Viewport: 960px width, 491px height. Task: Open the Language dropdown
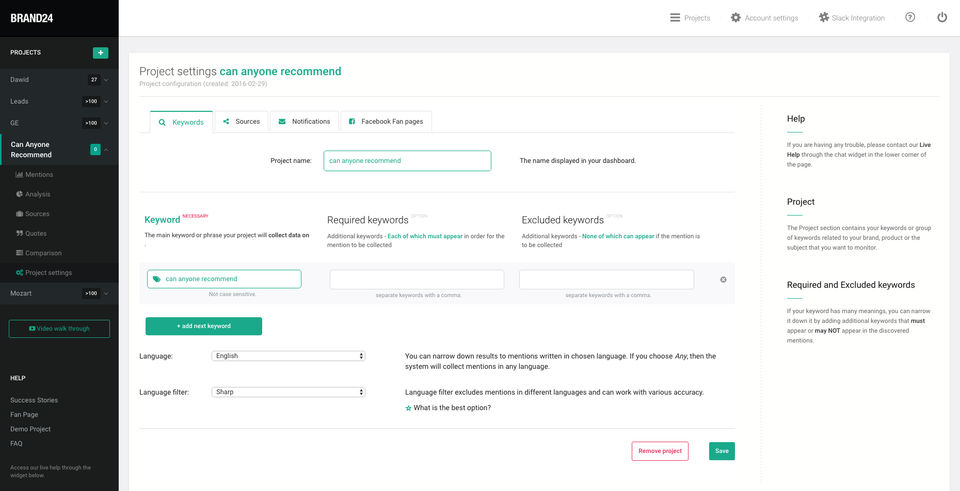click(288, 356)
